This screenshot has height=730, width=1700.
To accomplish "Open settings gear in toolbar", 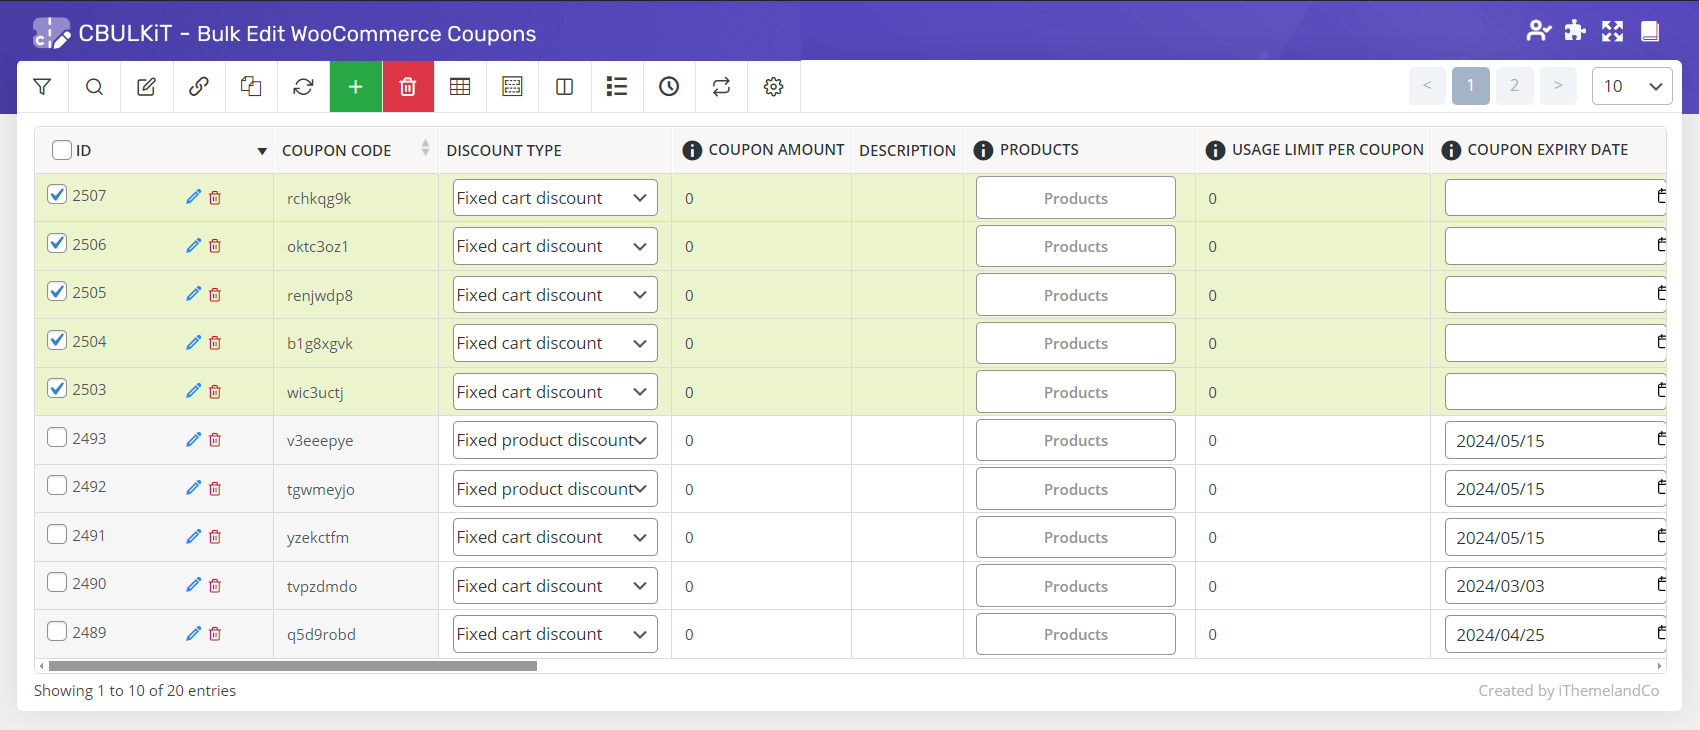I will (x=773, y=87).
